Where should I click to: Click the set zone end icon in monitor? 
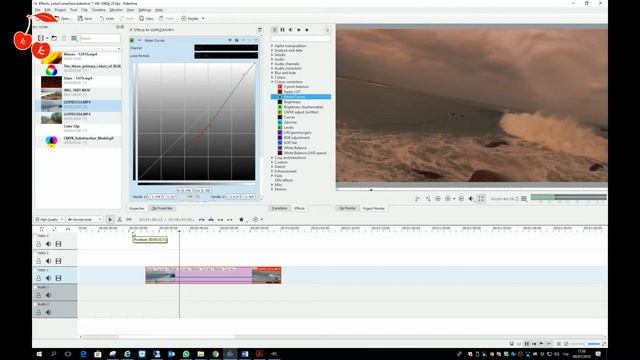[427, 199]
